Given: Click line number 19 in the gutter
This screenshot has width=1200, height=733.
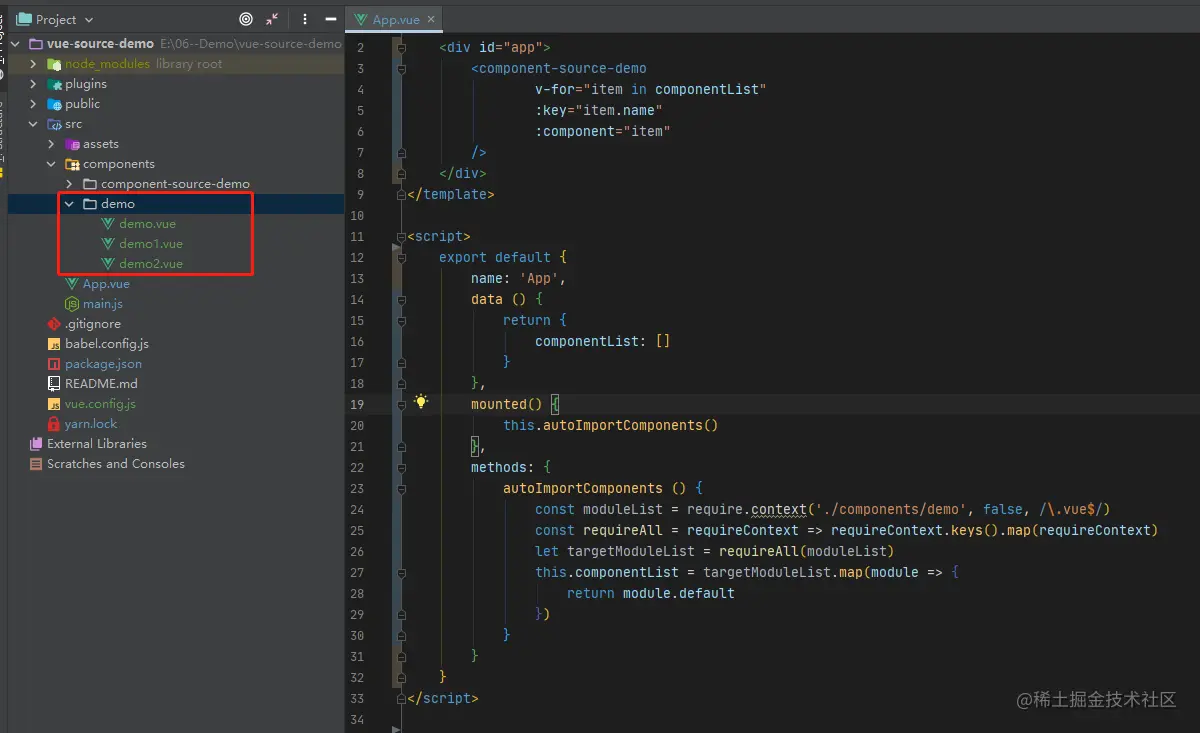Looking at the screenshot, I should pyautogui.click(x=358, y=404).
